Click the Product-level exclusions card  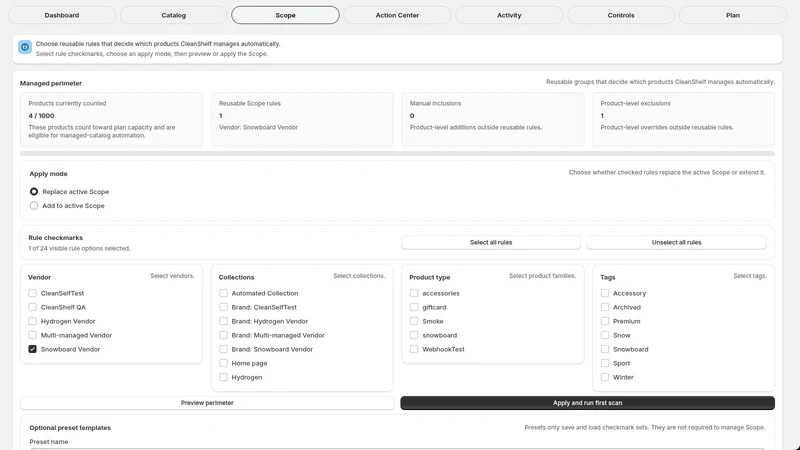tap(684, 119)
